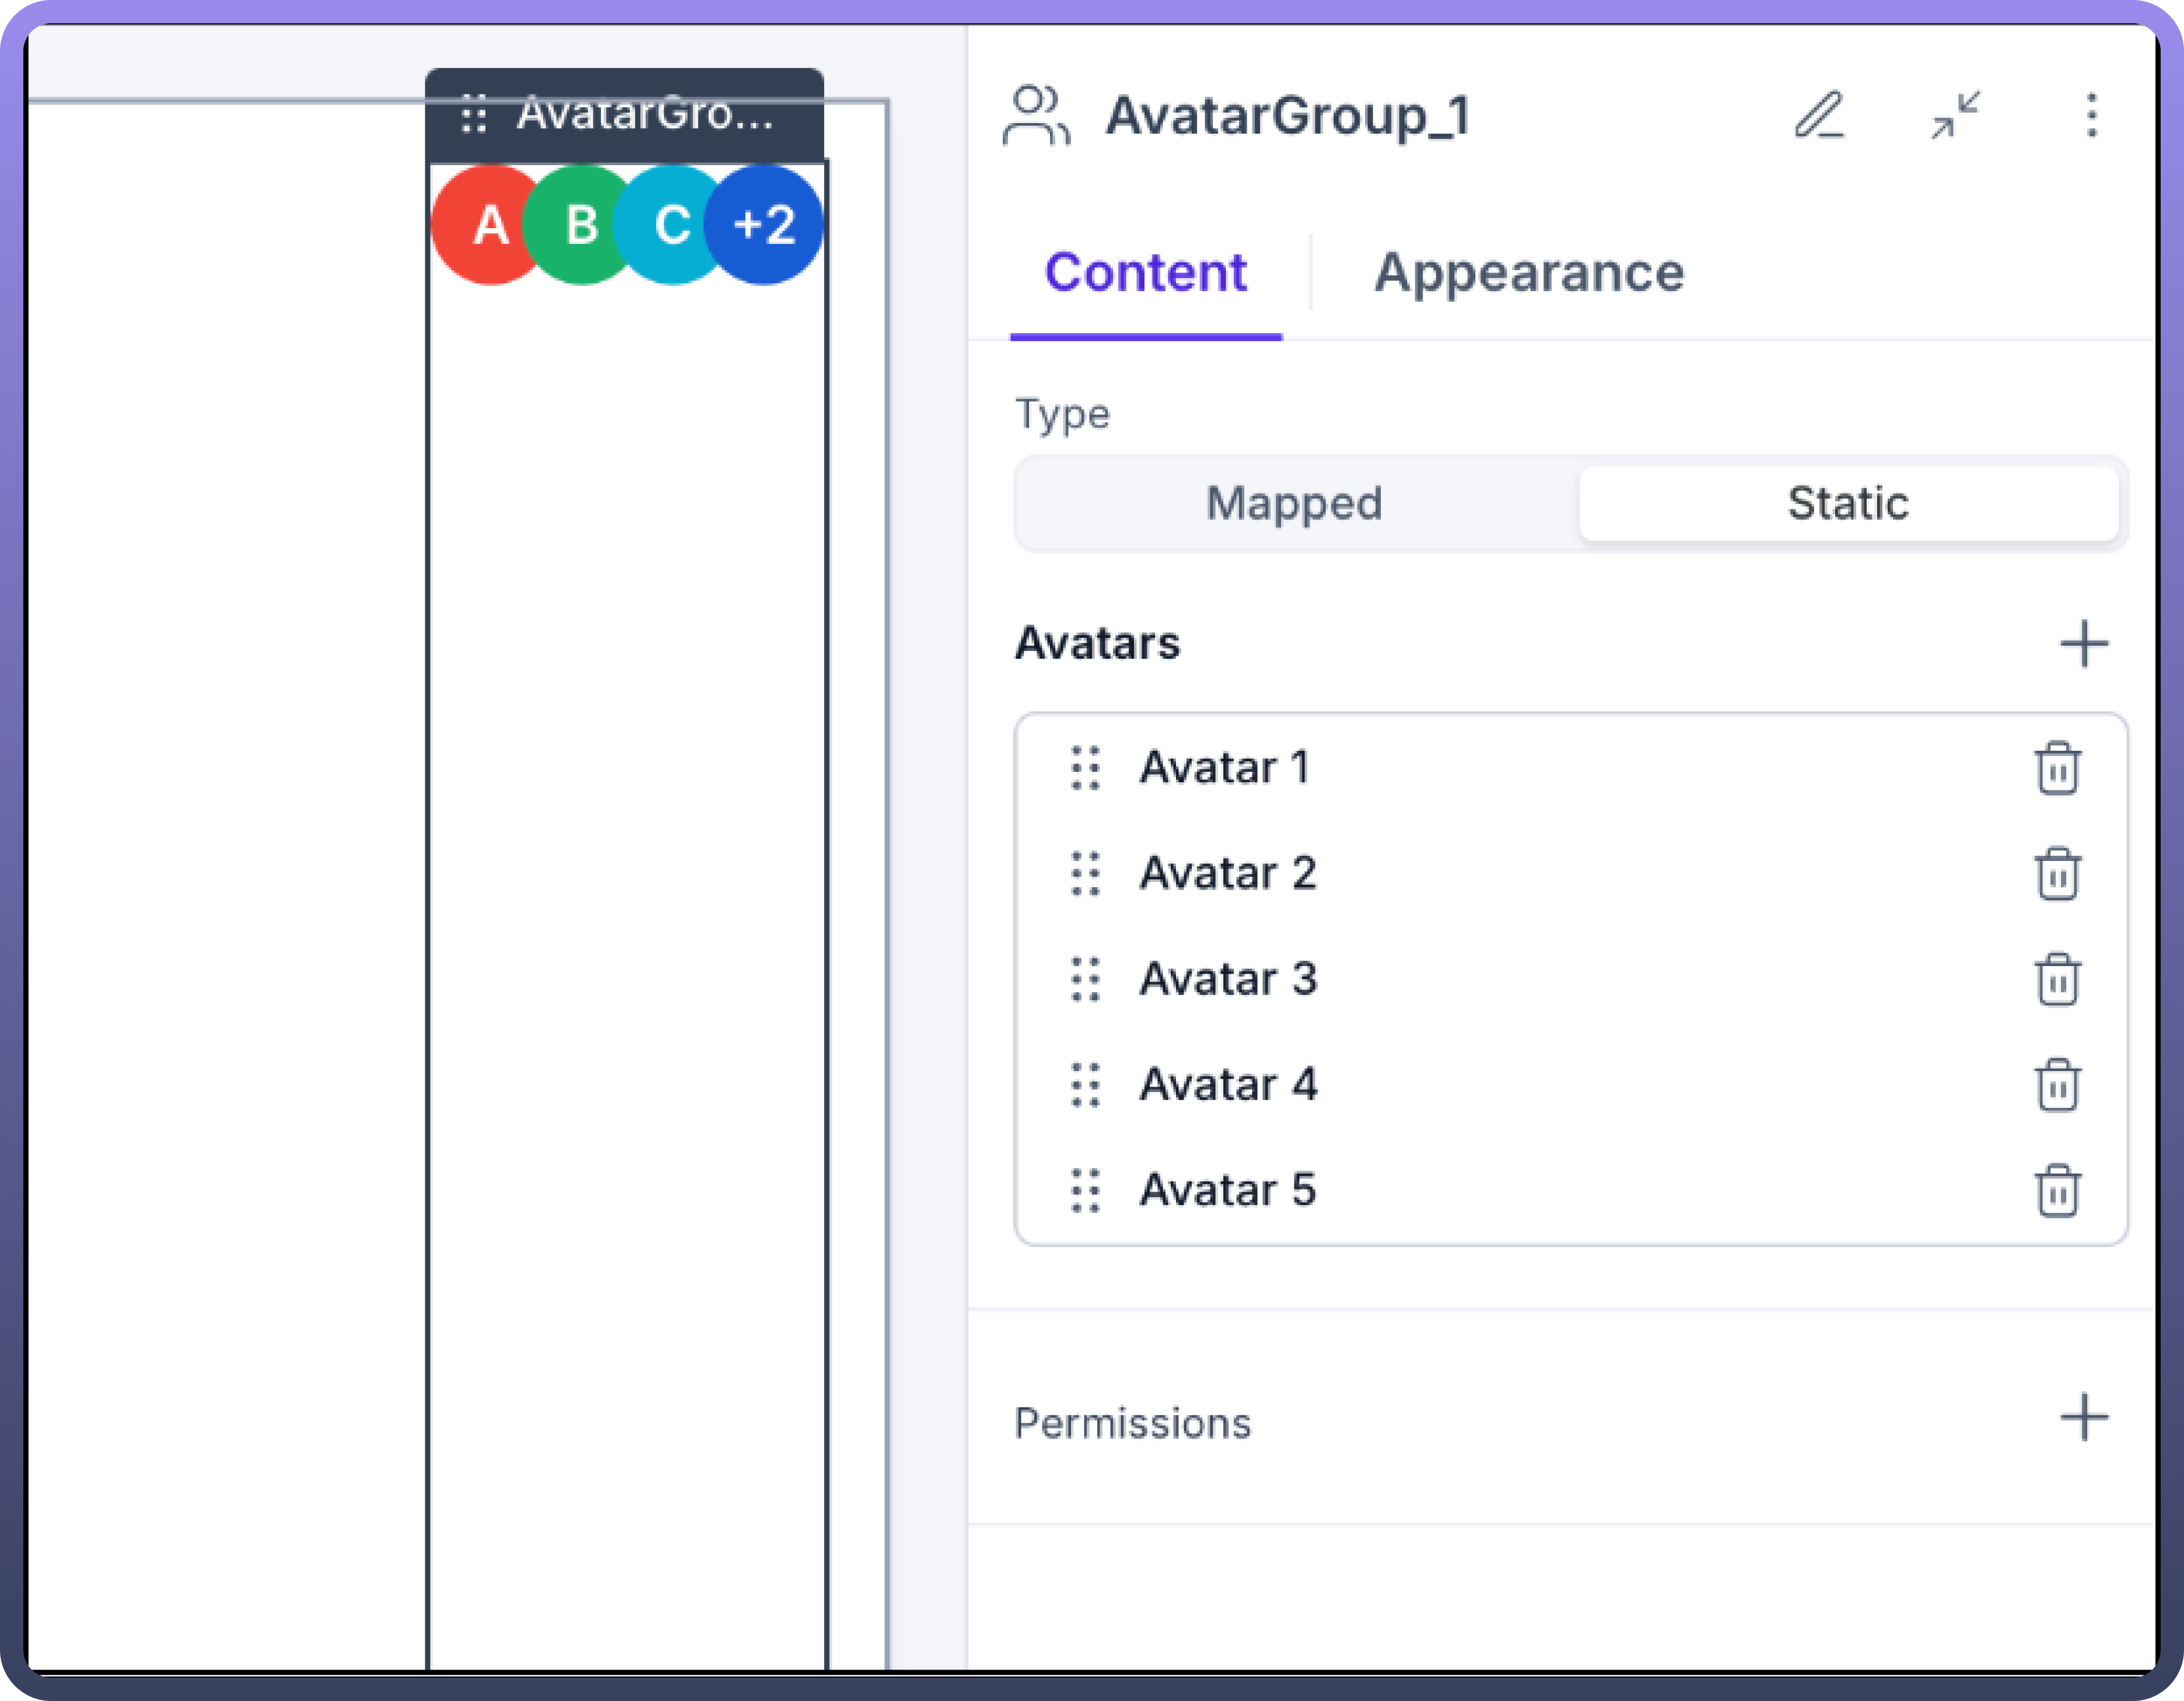This screenshot has width=2184, height=1701.
Task: Click the pencil rename icon for AvatarGroup_1
Action: pyautogui.click(x=1818, y=115)
